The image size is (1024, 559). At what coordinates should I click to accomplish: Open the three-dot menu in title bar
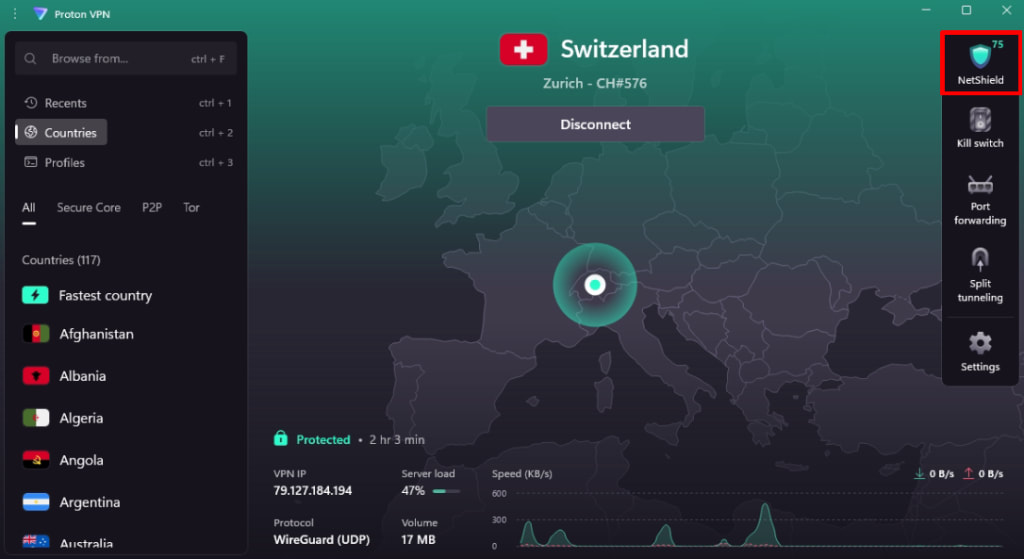tap(14, 14)
